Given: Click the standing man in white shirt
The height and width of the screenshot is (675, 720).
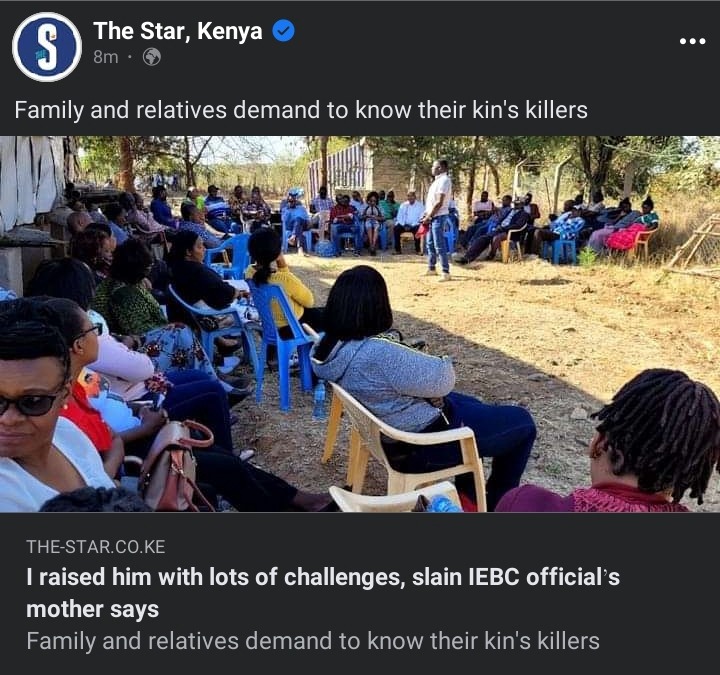Looking at the screenshot, I should pyautogui.click(x=438, y=218).
